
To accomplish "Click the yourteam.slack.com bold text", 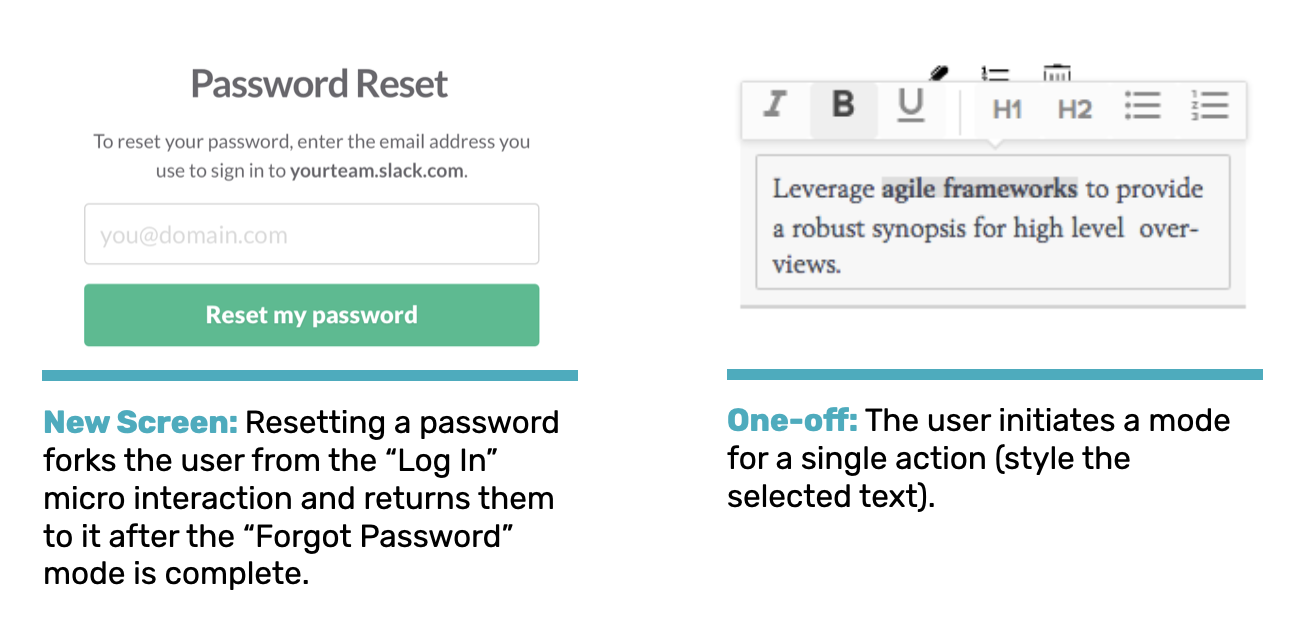I will click(377, 170).
